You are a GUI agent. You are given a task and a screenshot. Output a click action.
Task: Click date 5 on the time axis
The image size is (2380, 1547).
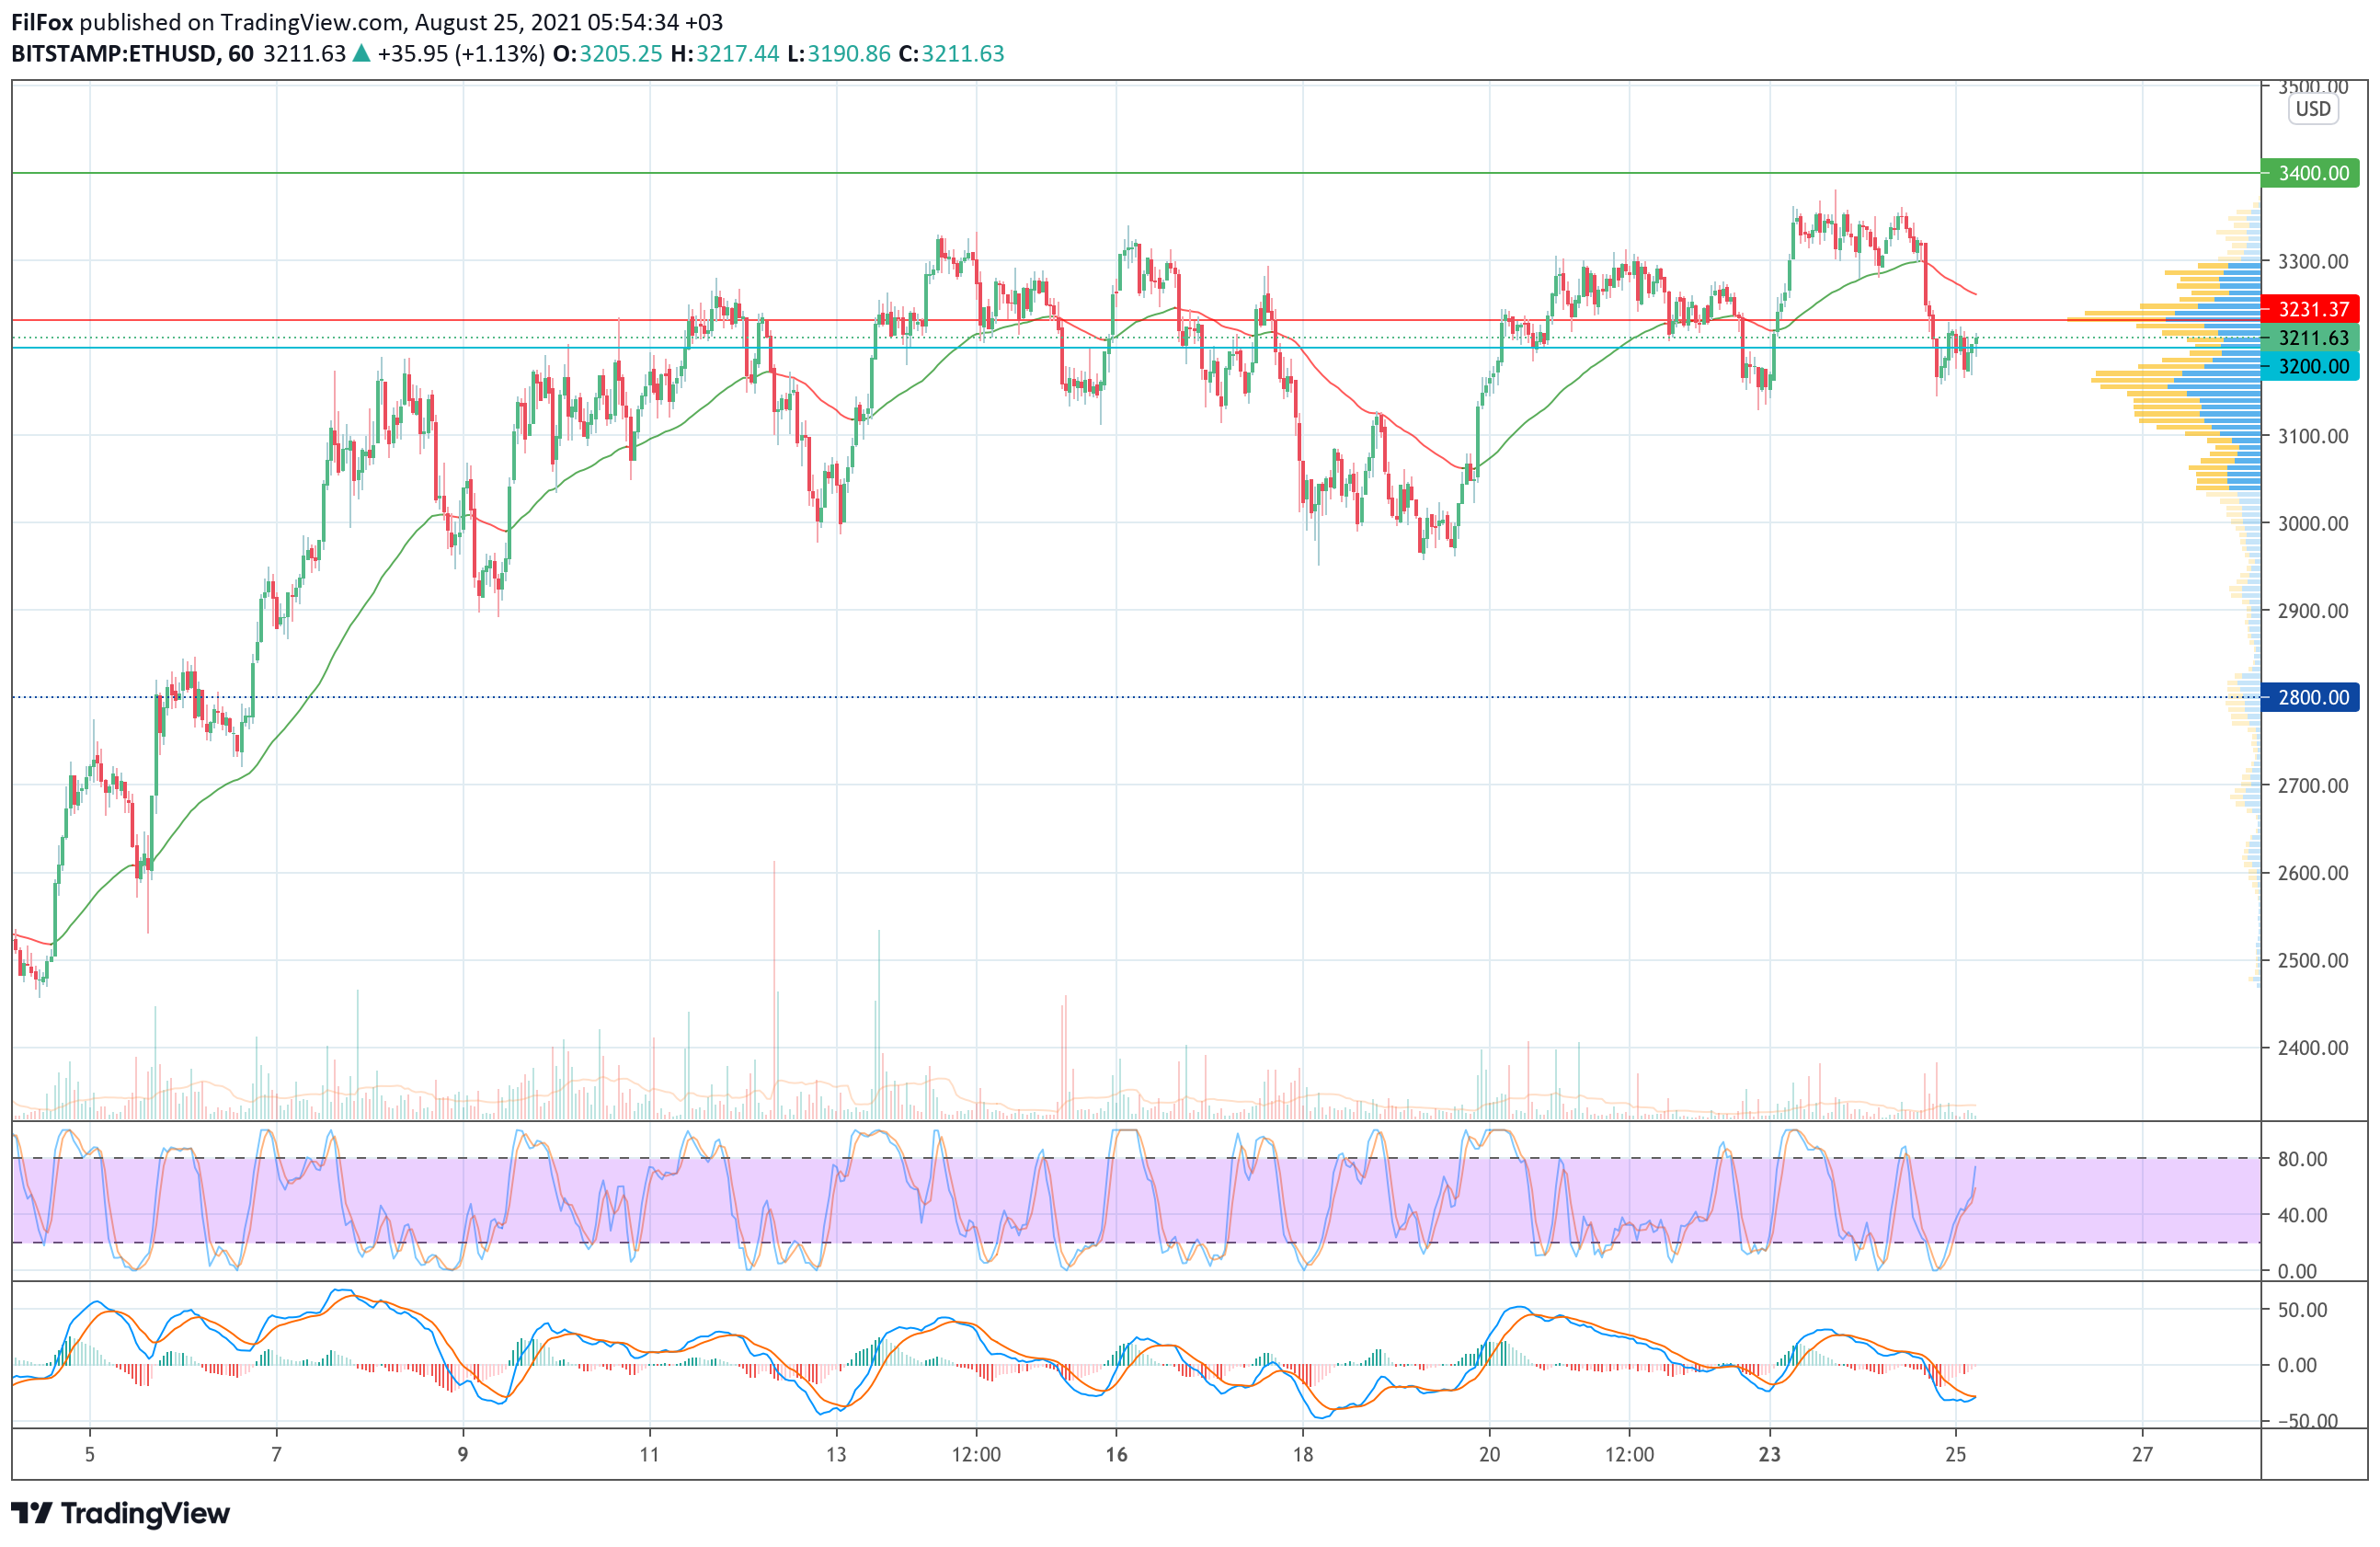coord(90,1454)
